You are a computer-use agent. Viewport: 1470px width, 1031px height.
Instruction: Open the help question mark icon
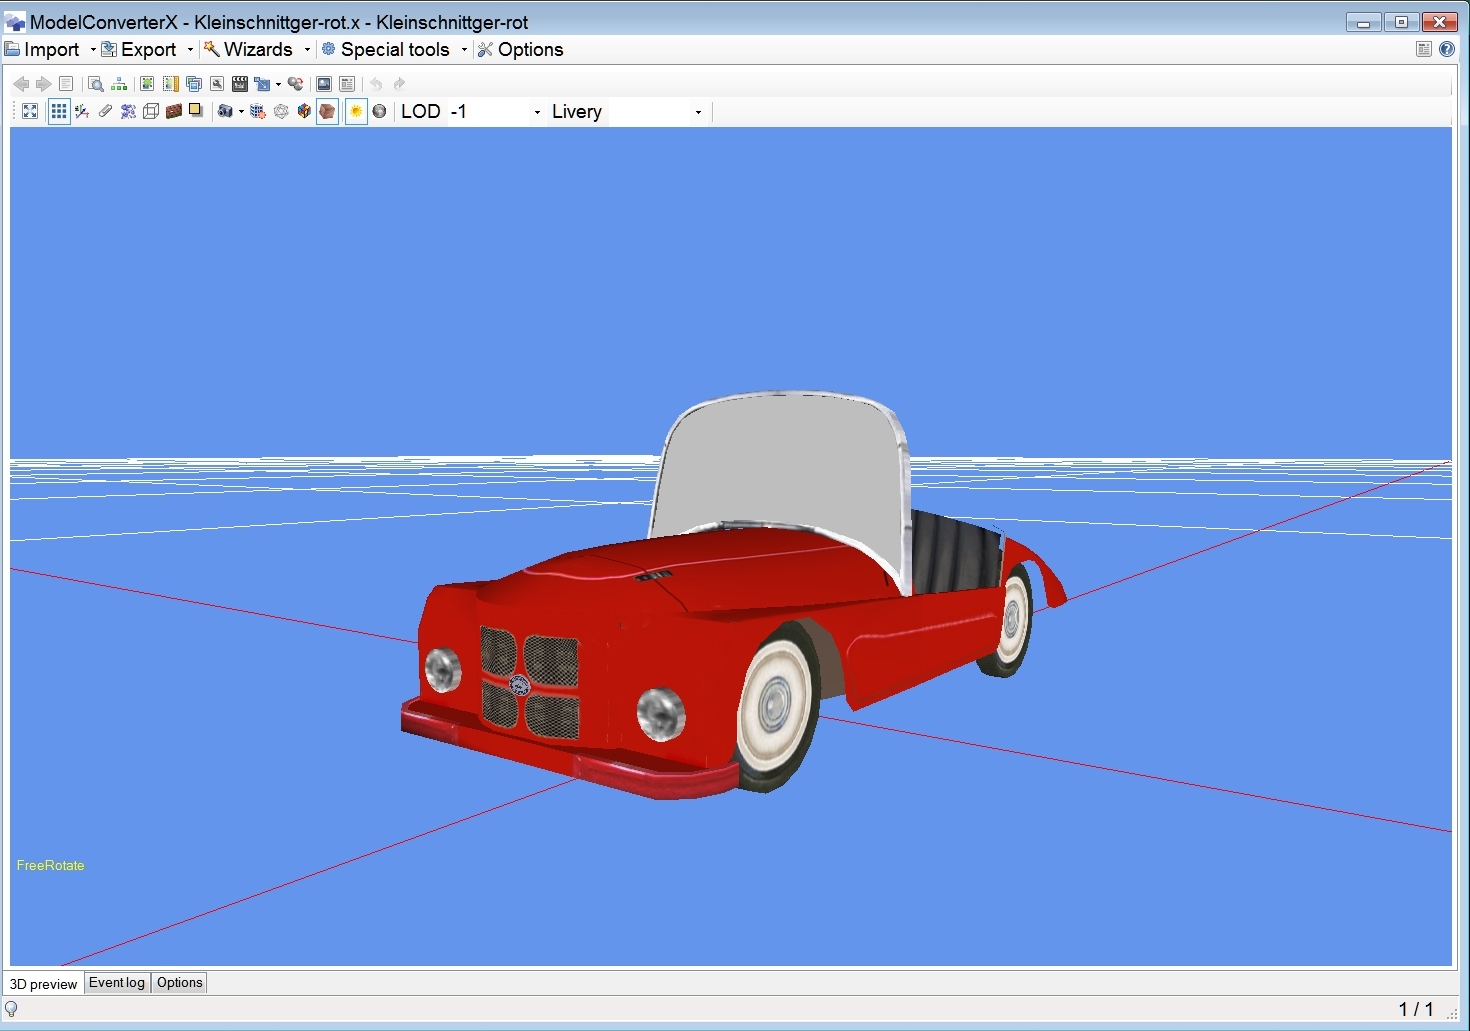1447,49
